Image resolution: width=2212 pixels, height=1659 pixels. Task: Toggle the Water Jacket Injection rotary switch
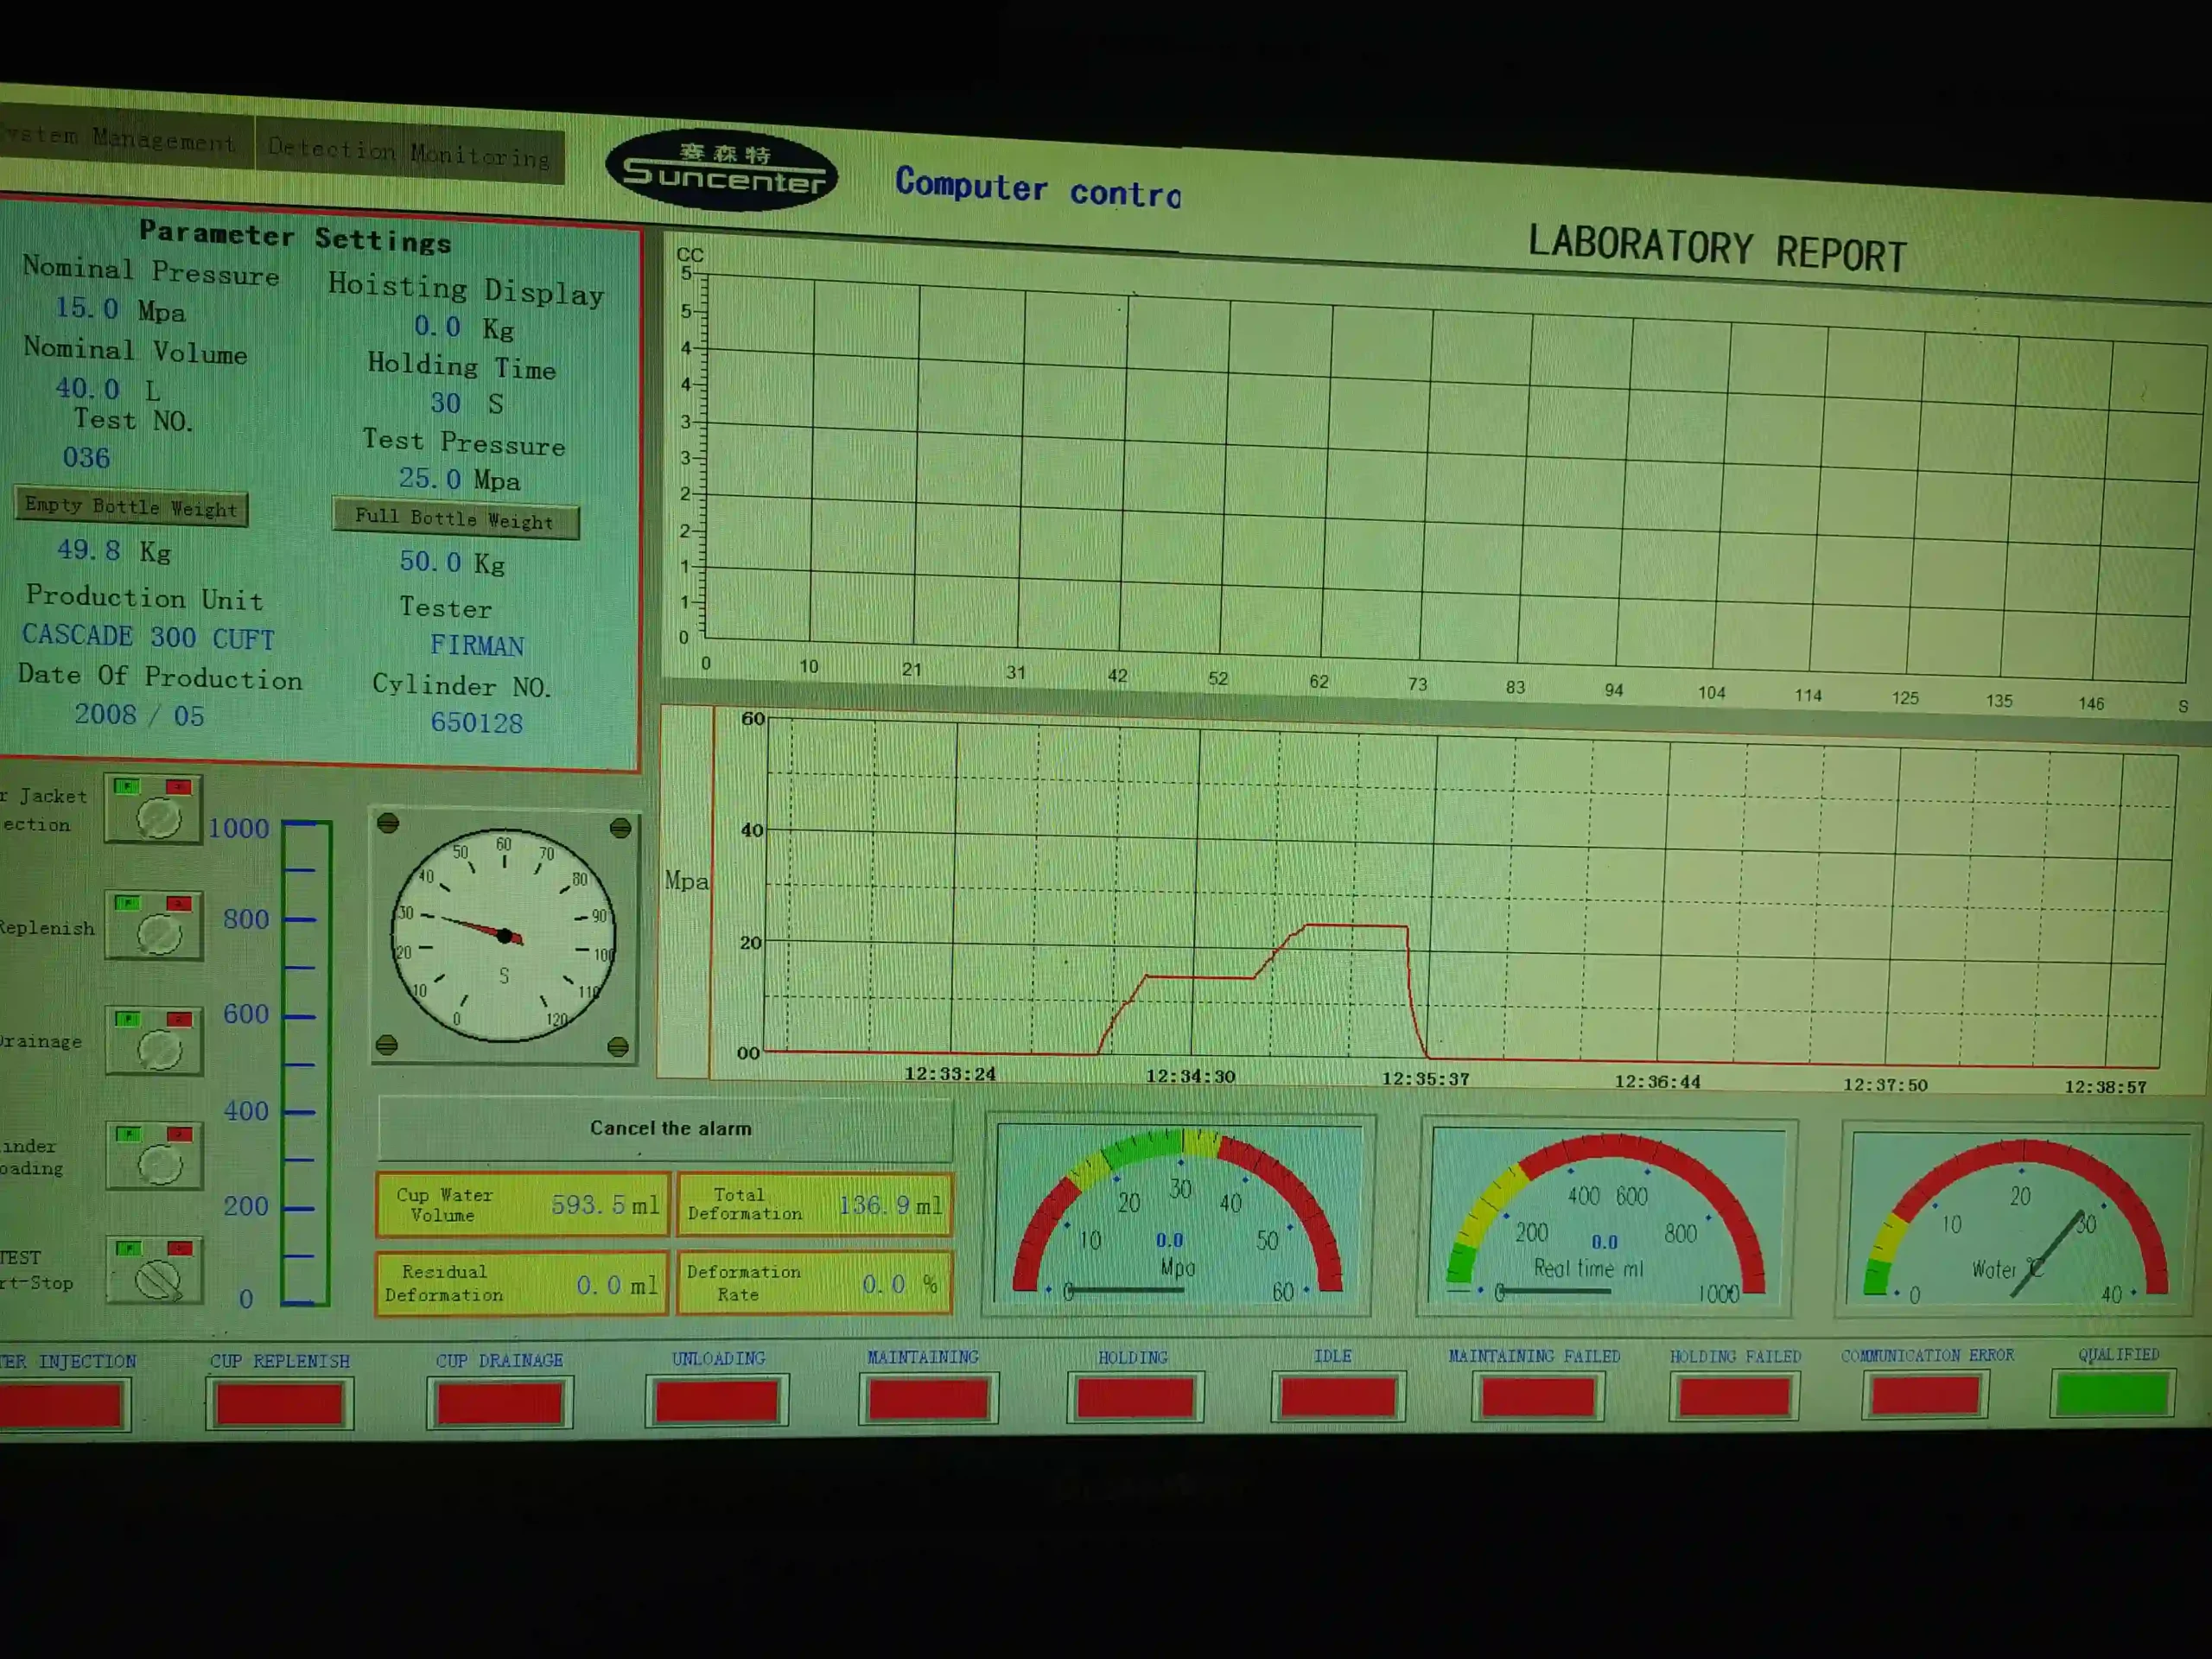pyautogui.click(x=157, y=818)
